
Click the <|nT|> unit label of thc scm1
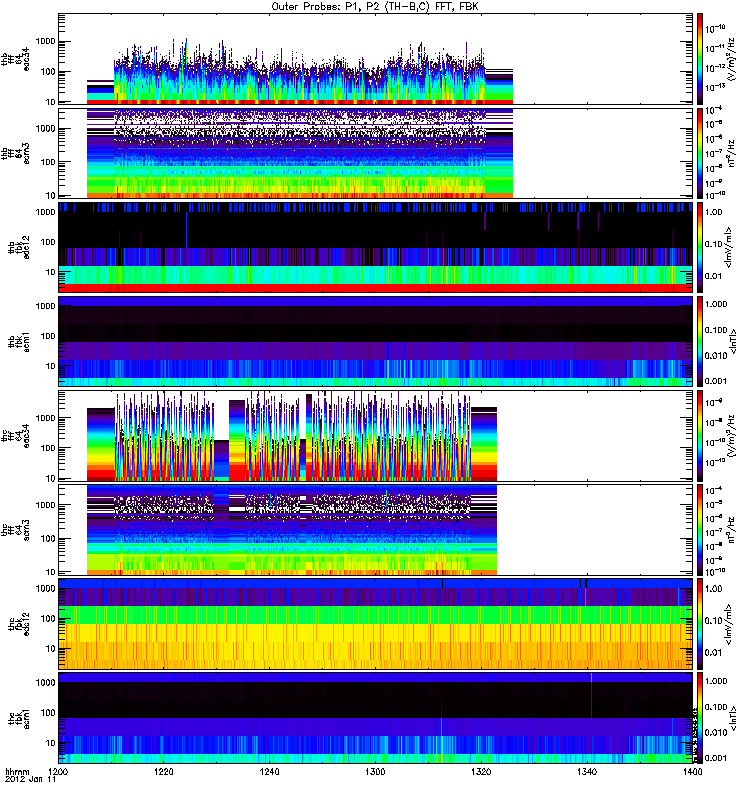coord(734,718)
